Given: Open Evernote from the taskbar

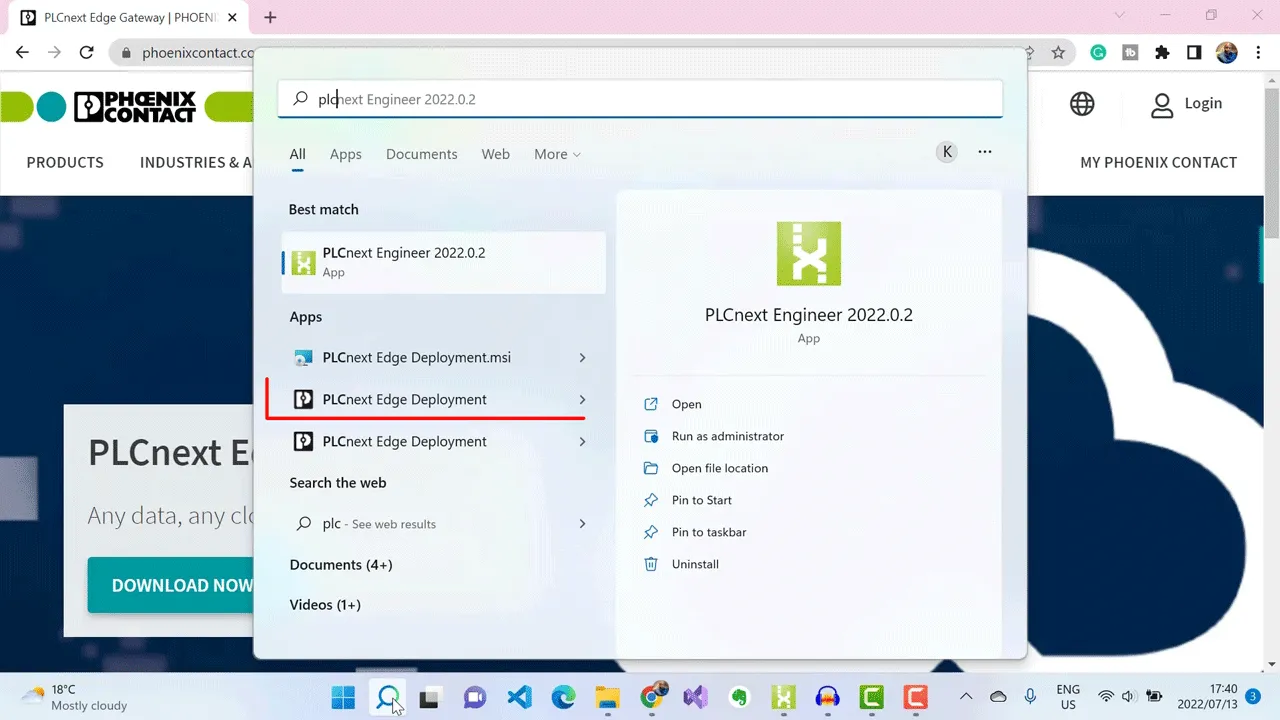Looking at the screenshot, I should (x=740, y=697).
